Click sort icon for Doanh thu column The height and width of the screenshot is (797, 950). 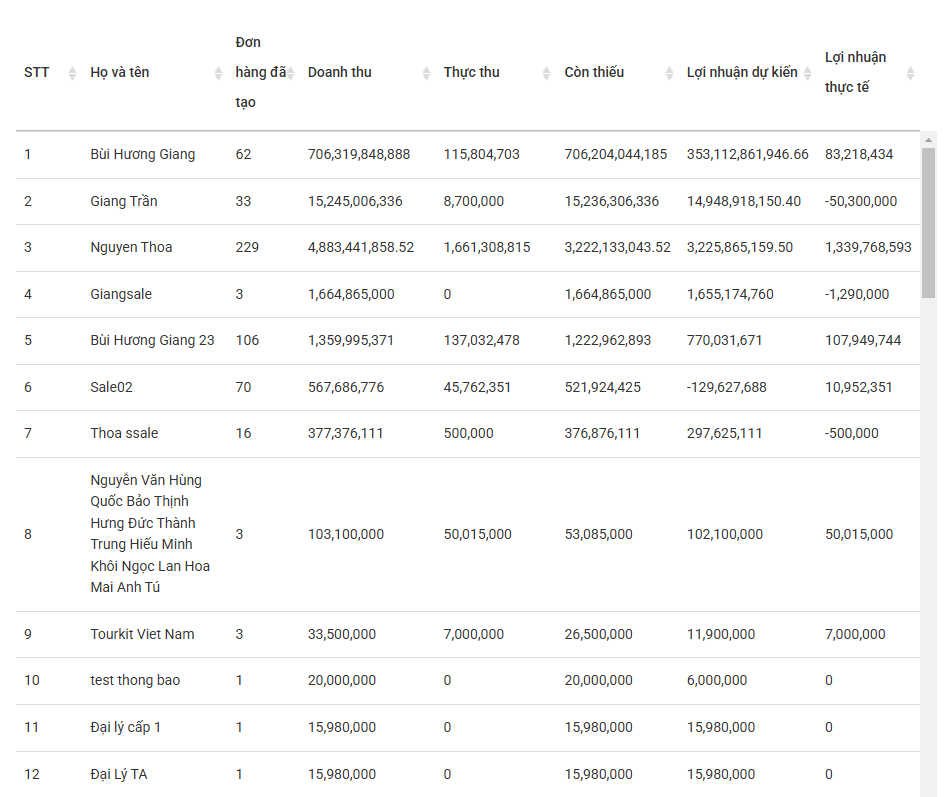426,73
